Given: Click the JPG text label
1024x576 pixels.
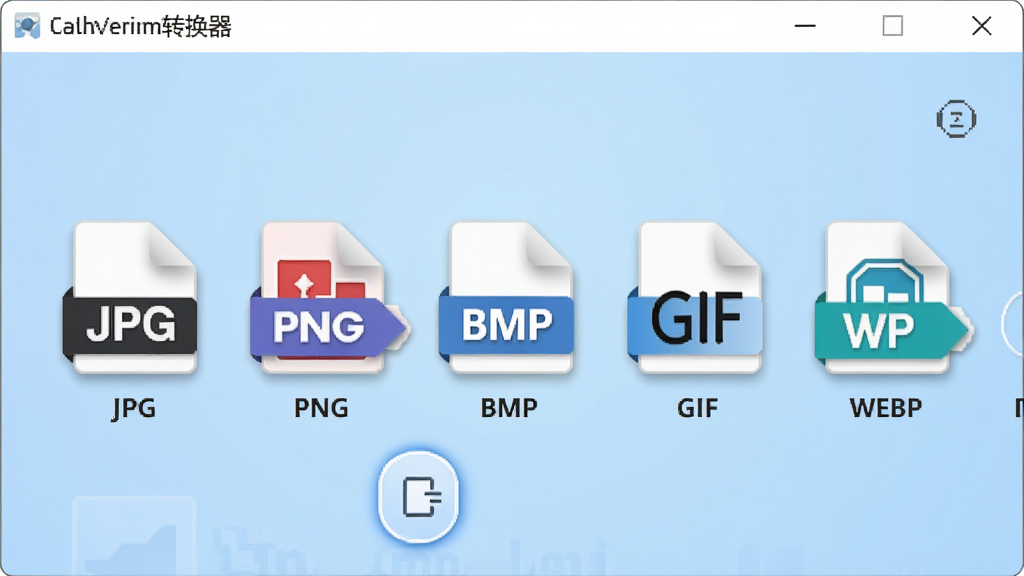Looking at the screenshot, I should click(134, 408).
